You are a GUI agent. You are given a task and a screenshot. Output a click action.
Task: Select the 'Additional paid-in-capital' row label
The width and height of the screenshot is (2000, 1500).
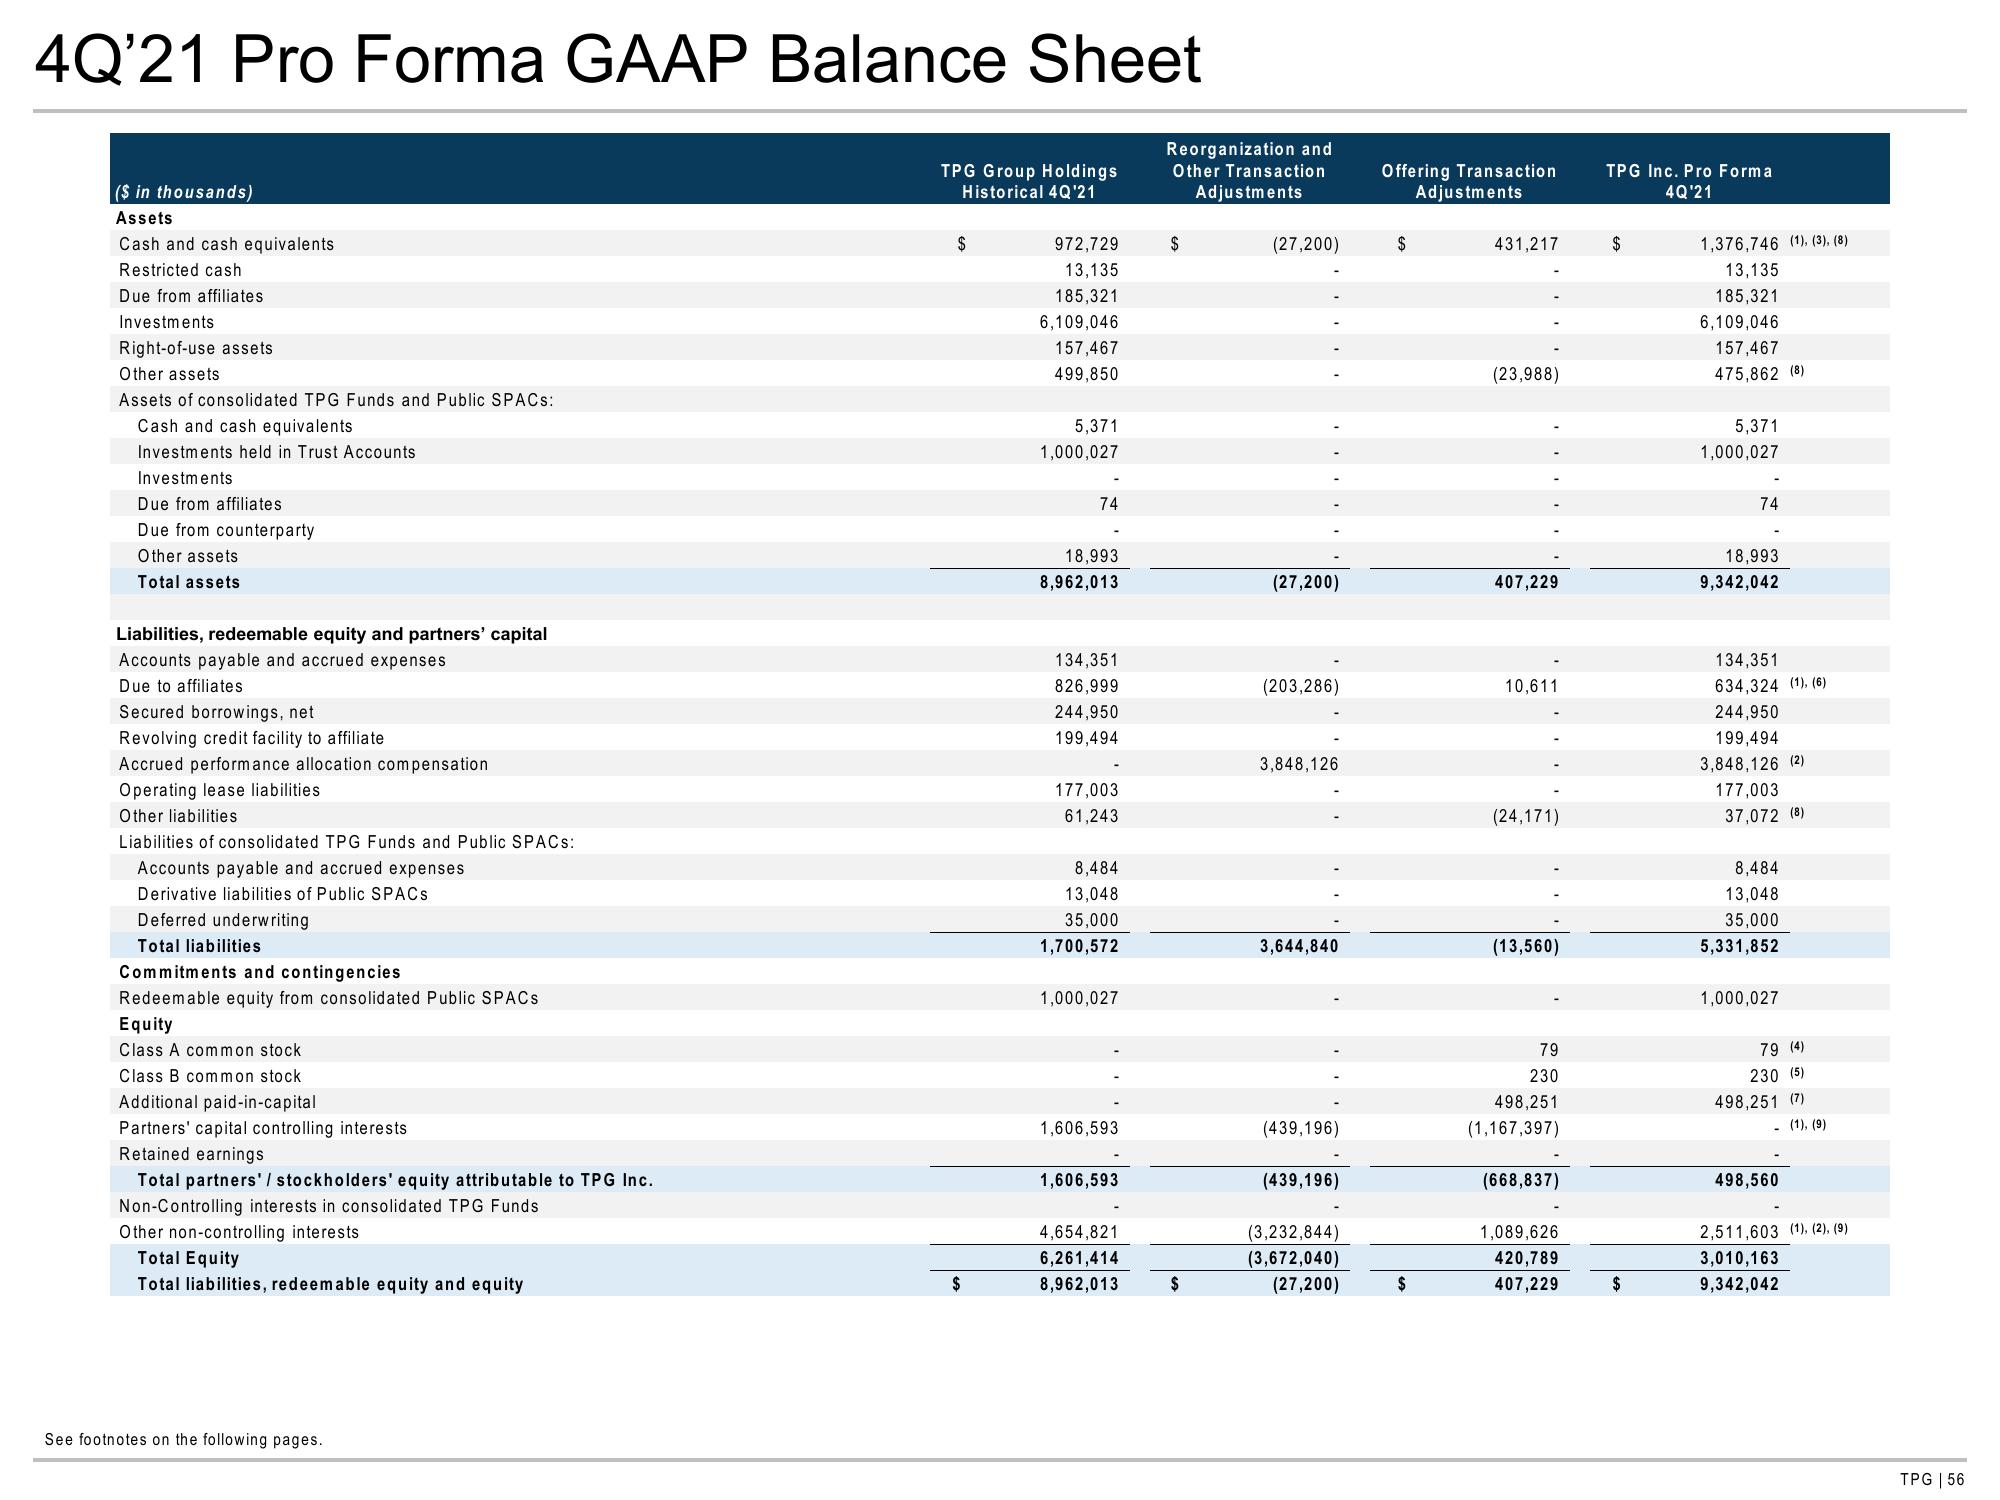click(217, 1102)
